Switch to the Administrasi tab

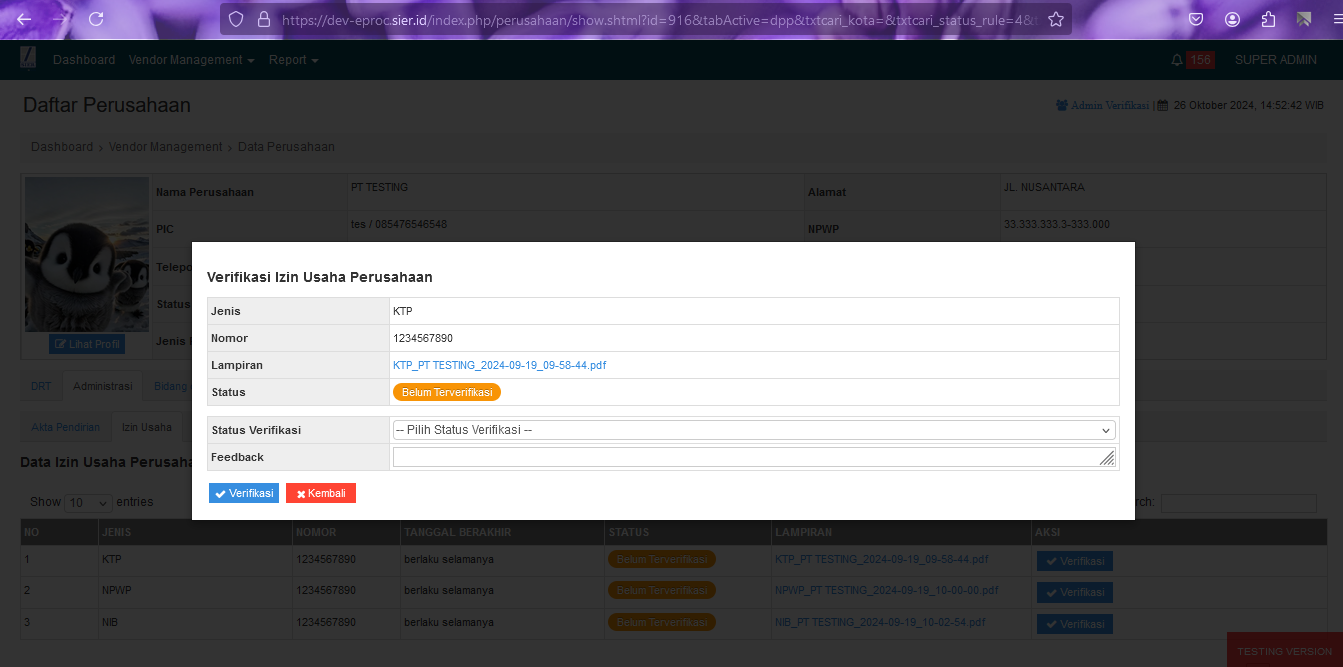(102, 386)
